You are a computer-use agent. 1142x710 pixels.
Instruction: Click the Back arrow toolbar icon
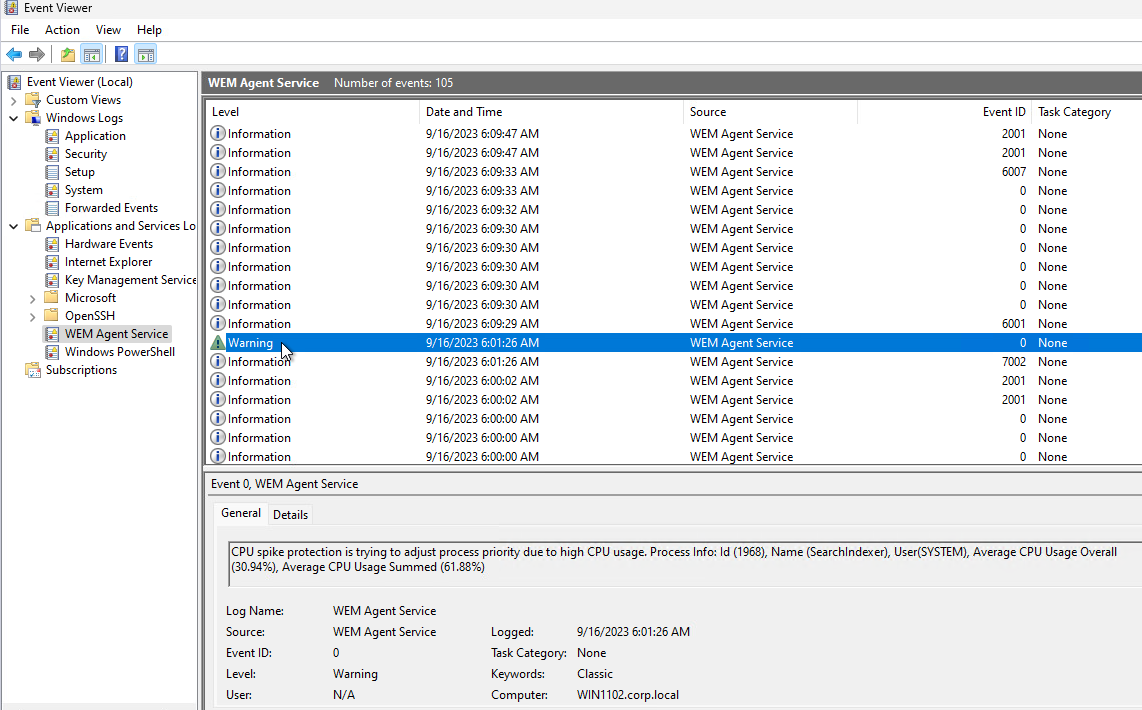click(14, 55)
